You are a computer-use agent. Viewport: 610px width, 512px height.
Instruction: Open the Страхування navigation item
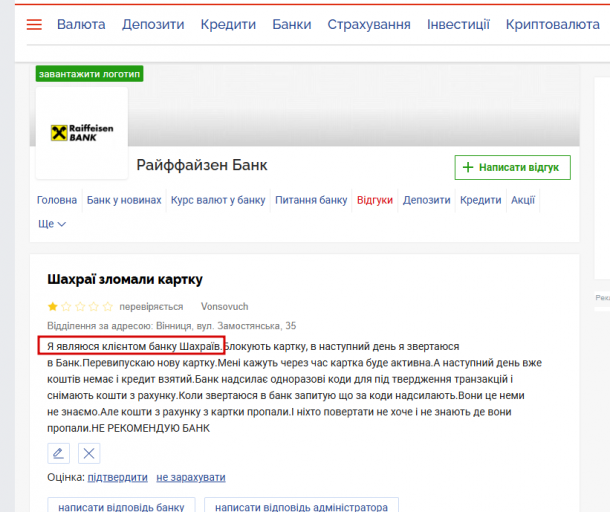[x=369, y=24]
